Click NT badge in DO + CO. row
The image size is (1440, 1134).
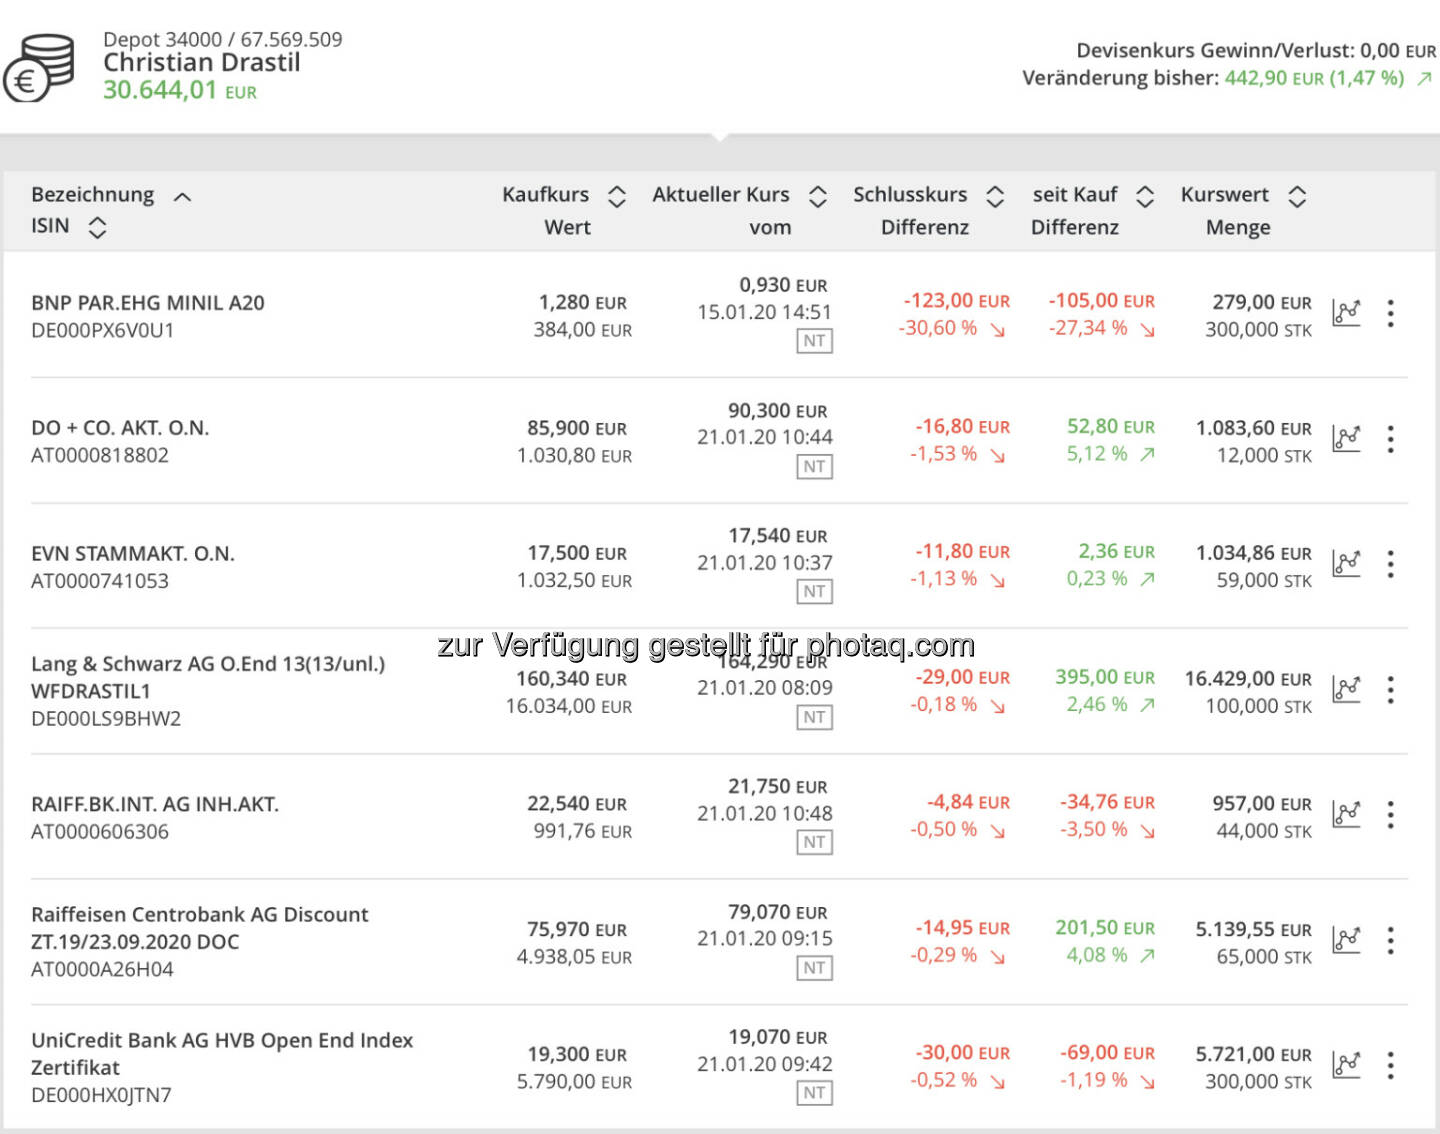point(814,466)
